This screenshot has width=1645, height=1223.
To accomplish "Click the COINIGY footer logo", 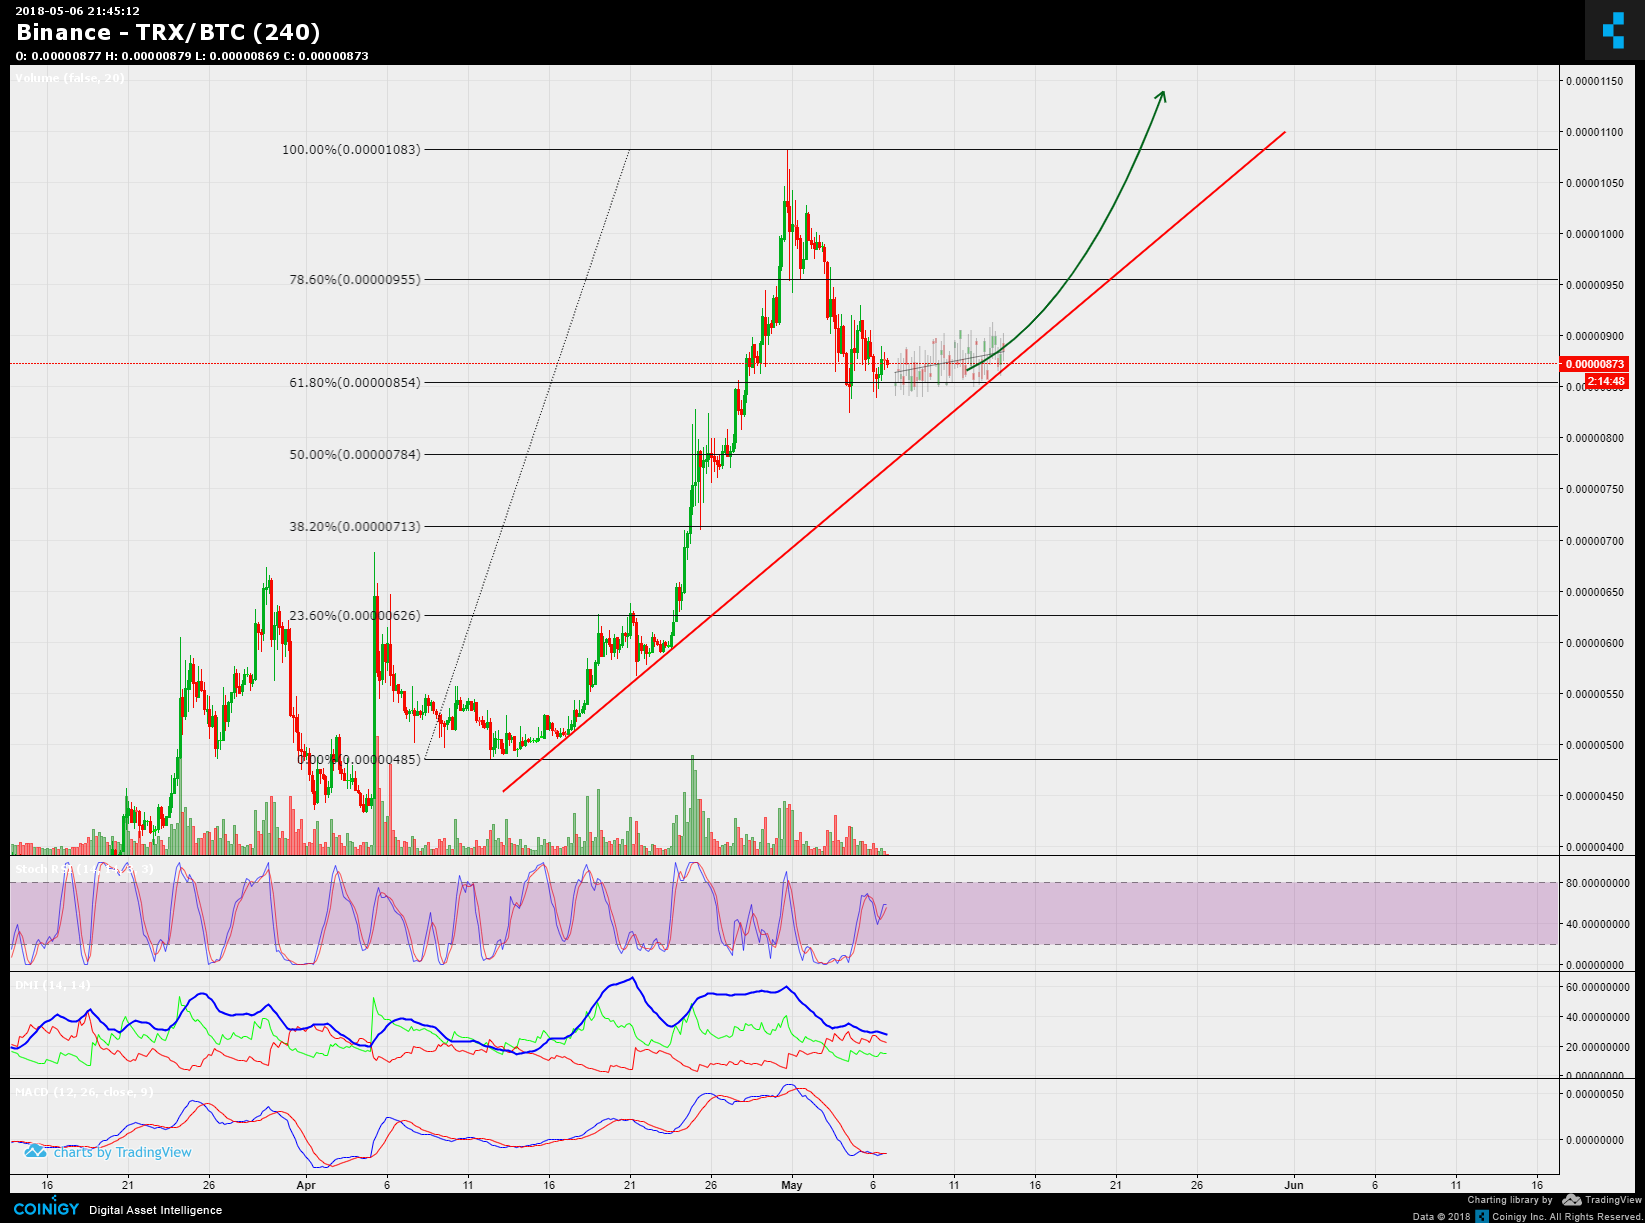I will [46, 1209].
